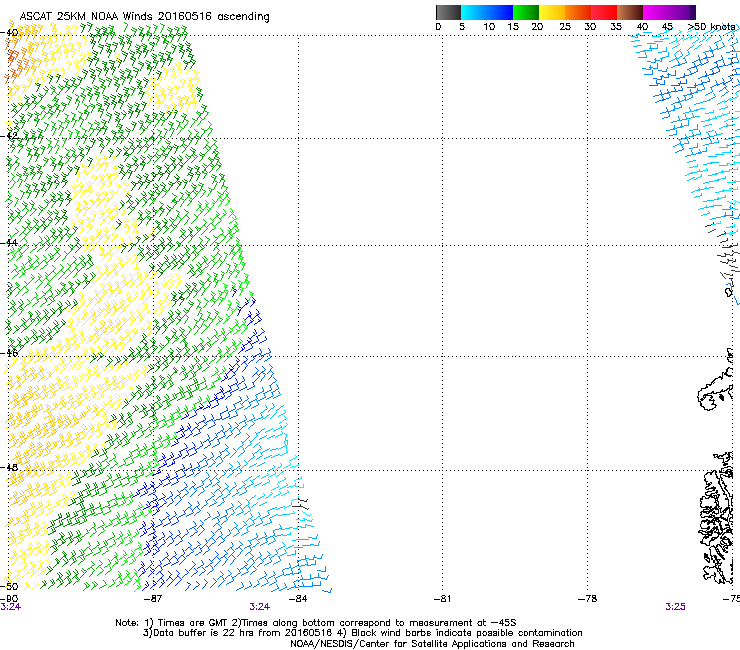
Task: Click the '-78' longitude axis label
Action: point(588,599)
